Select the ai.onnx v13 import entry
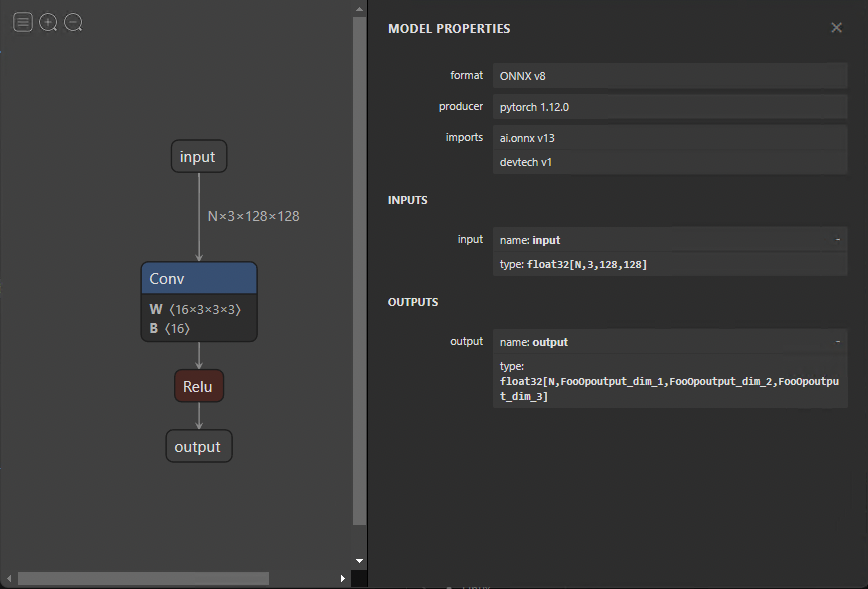 670,138
